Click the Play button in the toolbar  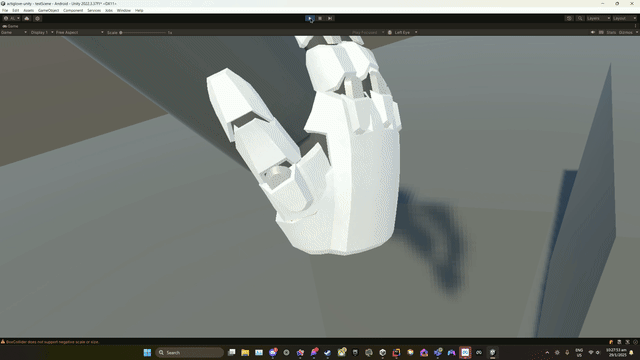(310, 18)
